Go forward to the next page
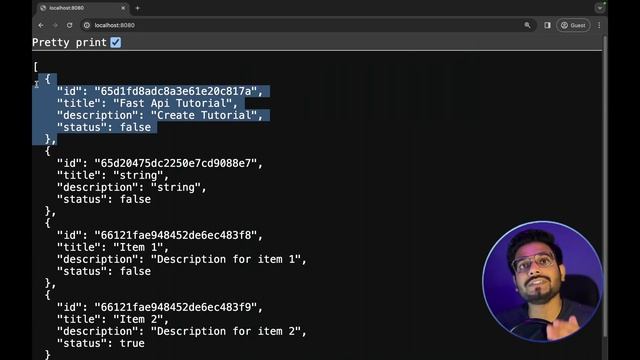Screen dimensions: 640x360 pos(55,25)
